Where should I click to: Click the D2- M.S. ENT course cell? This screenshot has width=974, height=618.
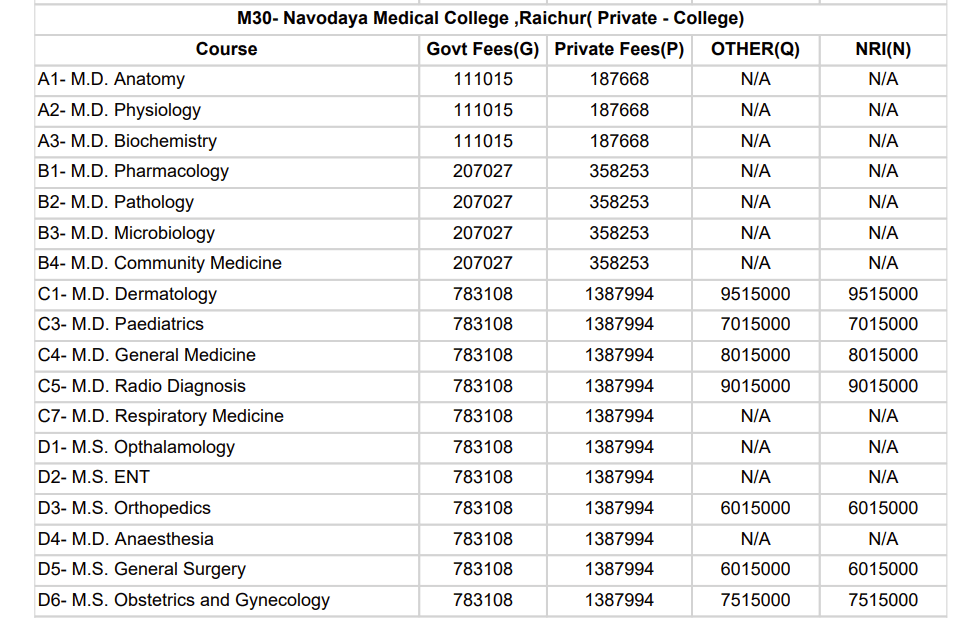(94, 477)
